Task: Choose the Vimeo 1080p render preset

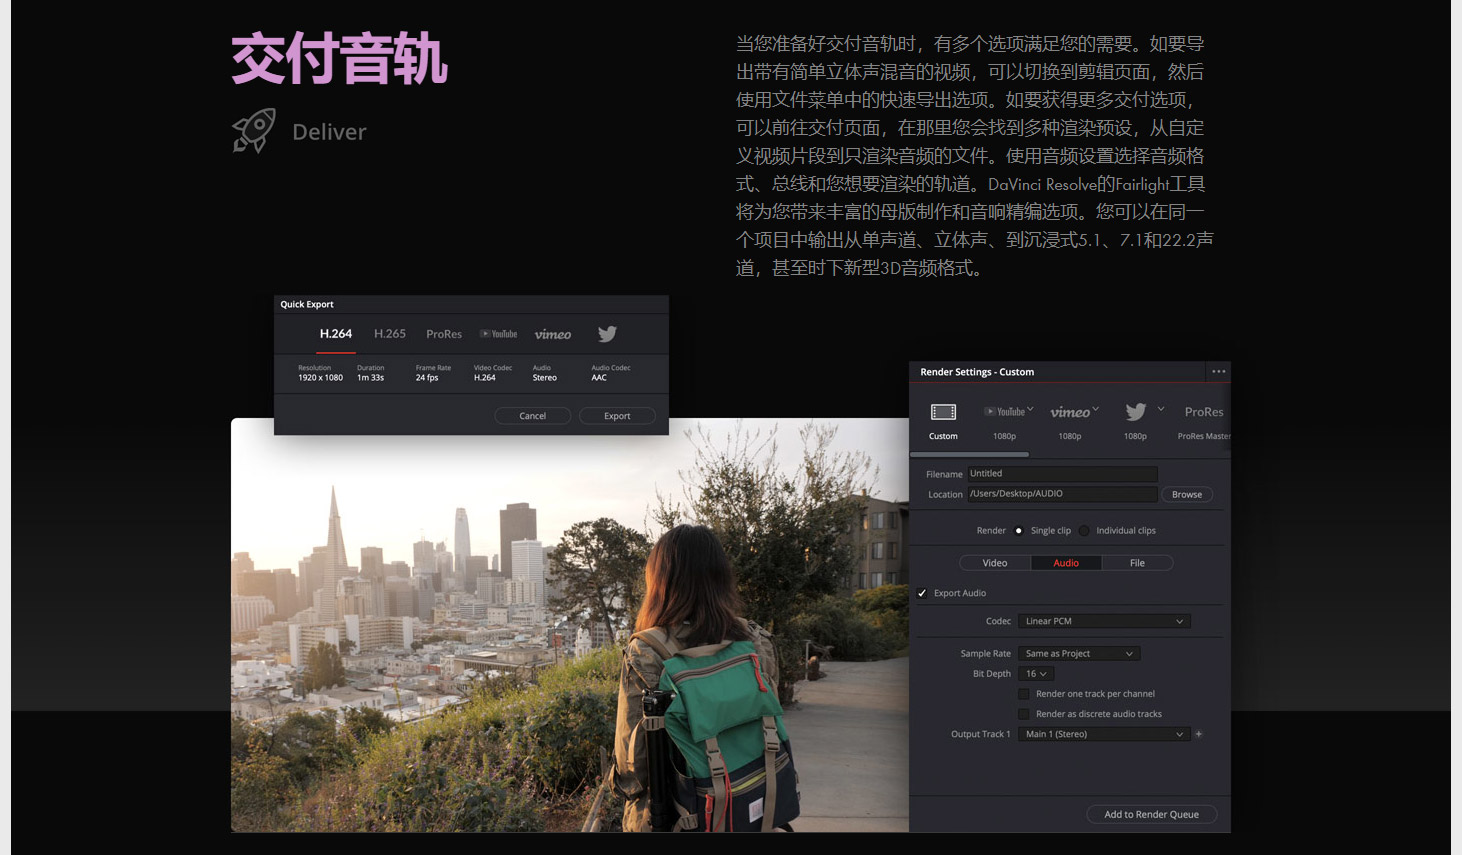Action: (x=1070, y=412)
